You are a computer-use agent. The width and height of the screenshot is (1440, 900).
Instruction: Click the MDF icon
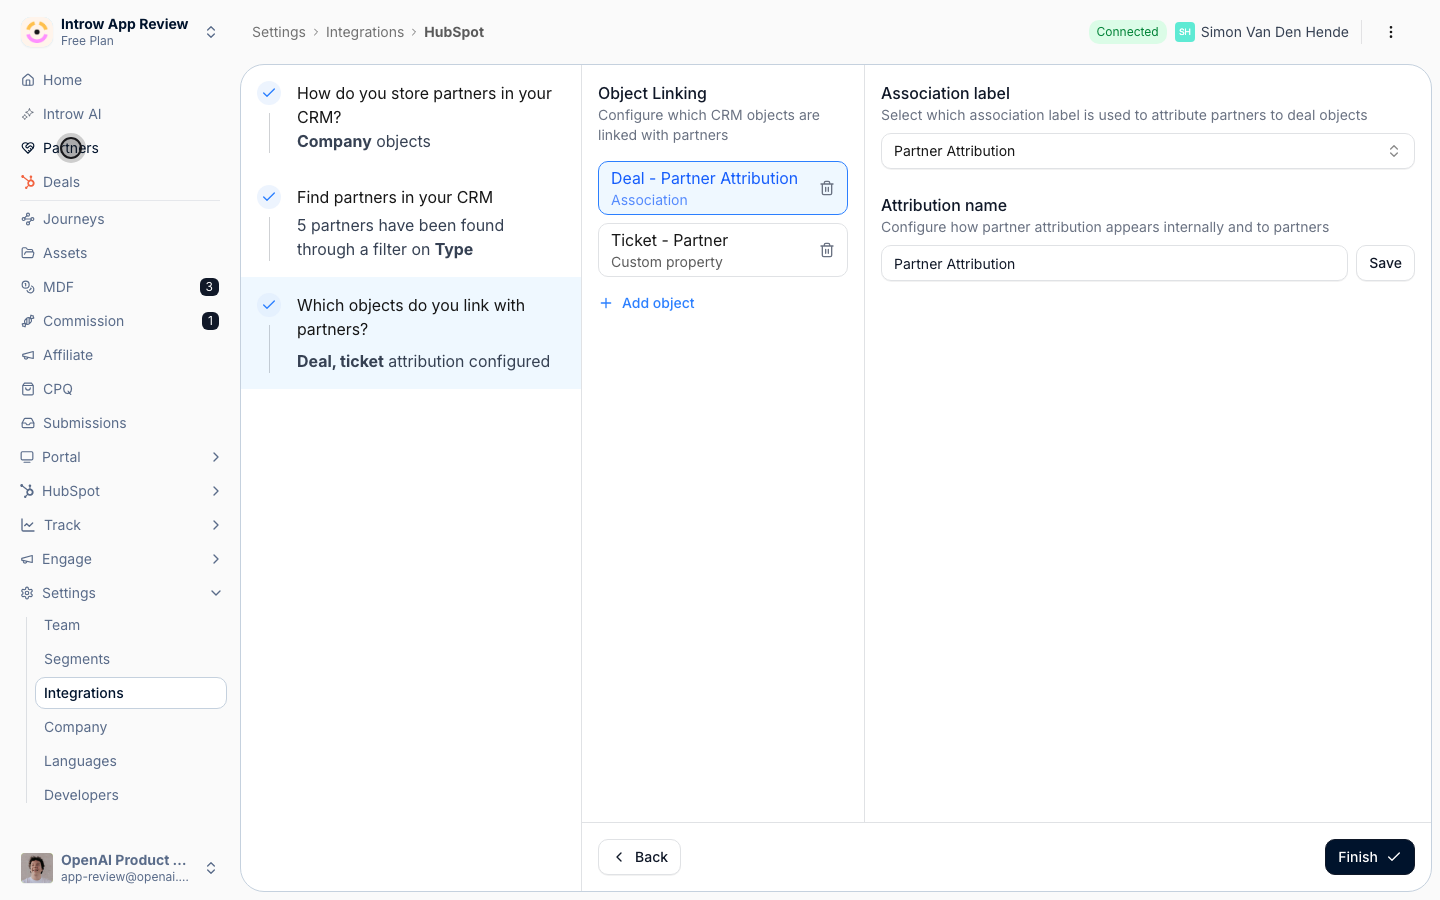[x=28, y=287]
